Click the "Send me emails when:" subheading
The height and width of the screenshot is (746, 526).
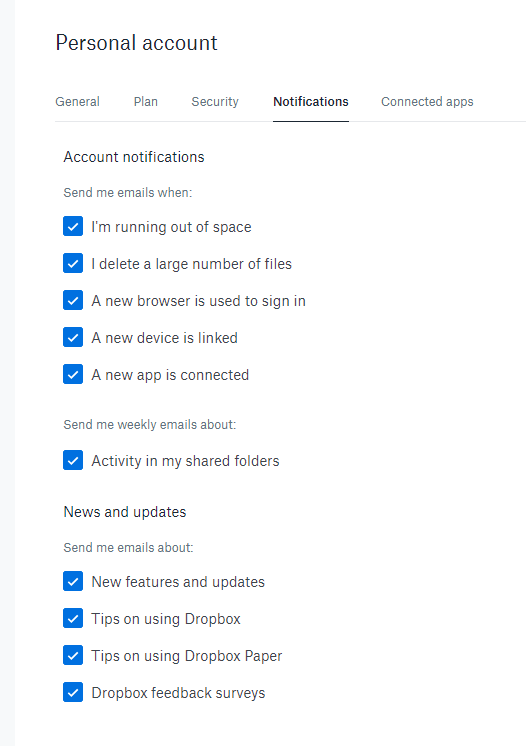coord(128,193)
